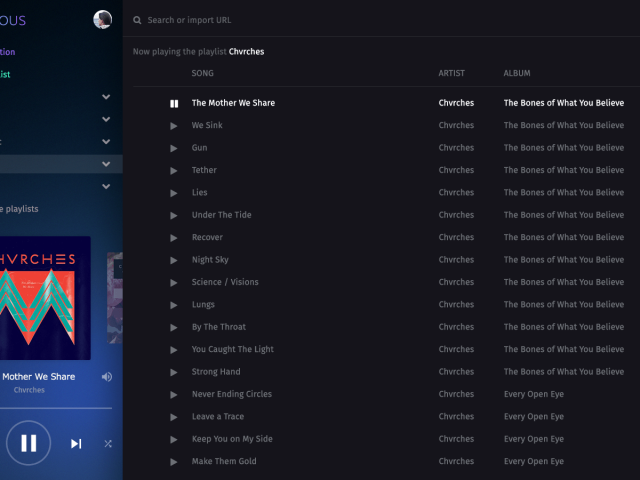Sort by the ARTIST column header
Viewport: 640px width, 480px height.
pyautogui.click(x=451, y=73)
